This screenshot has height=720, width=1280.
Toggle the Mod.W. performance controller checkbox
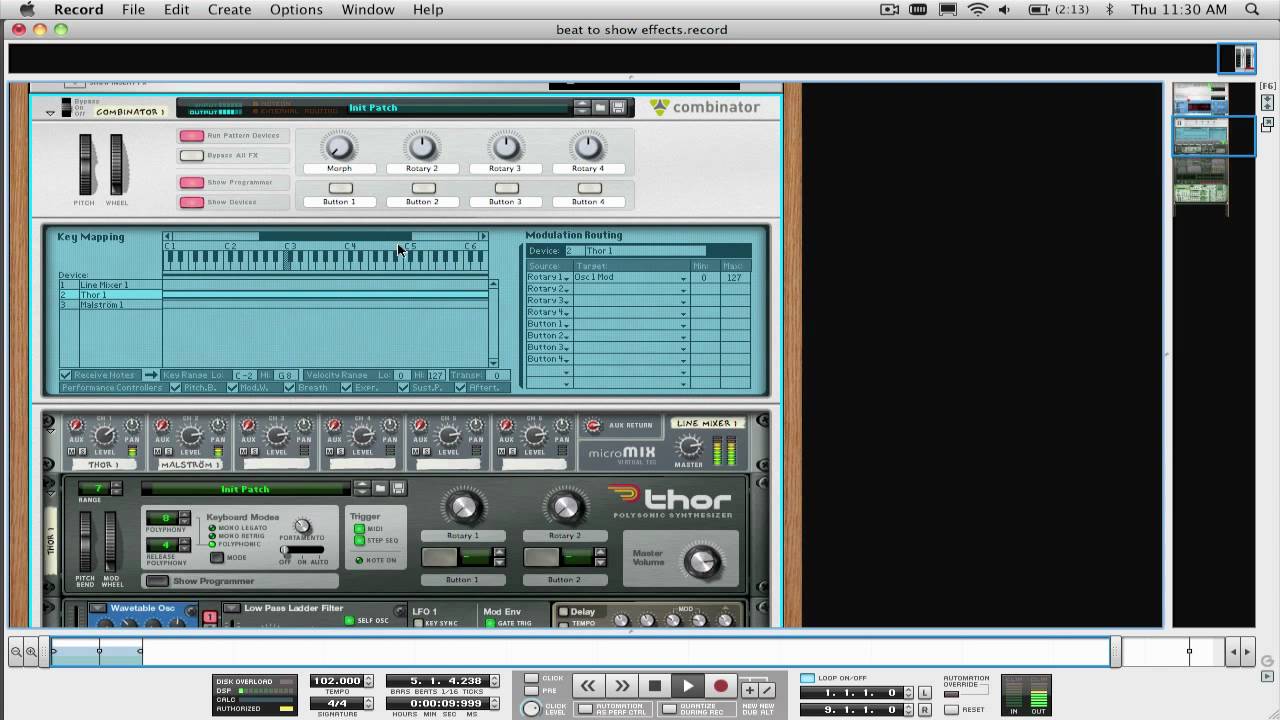point(231,388)
